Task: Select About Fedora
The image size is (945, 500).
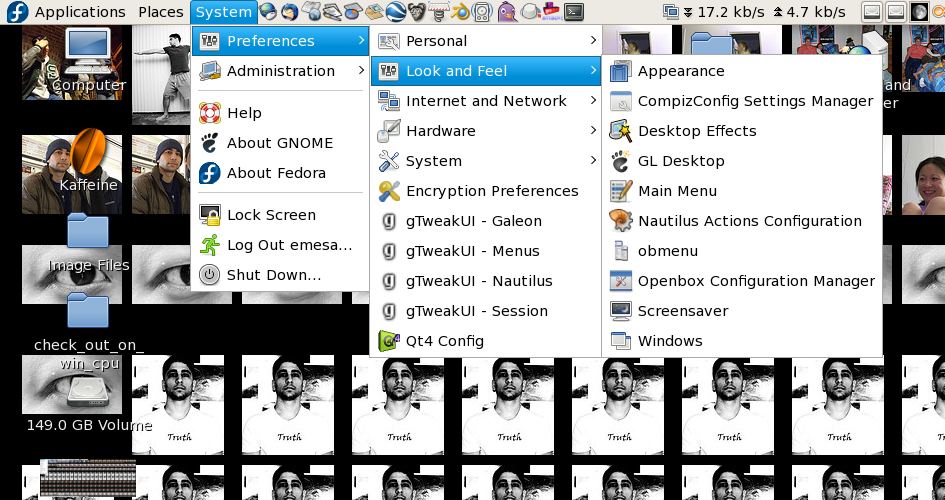Action: click(x=280, y=173)
